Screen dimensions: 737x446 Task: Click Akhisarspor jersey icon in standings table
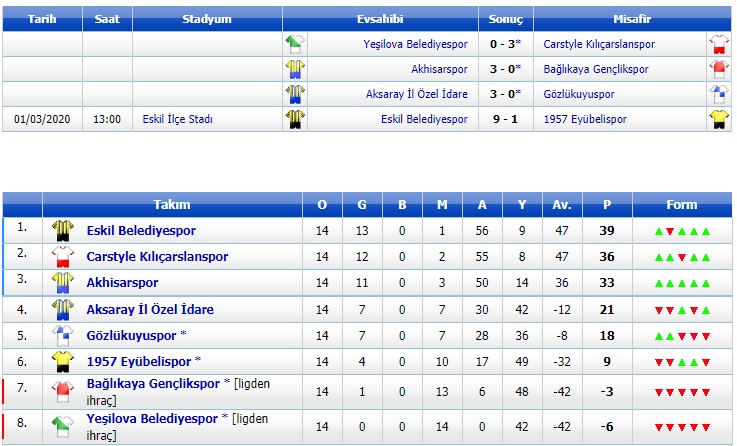click(63, 282)
